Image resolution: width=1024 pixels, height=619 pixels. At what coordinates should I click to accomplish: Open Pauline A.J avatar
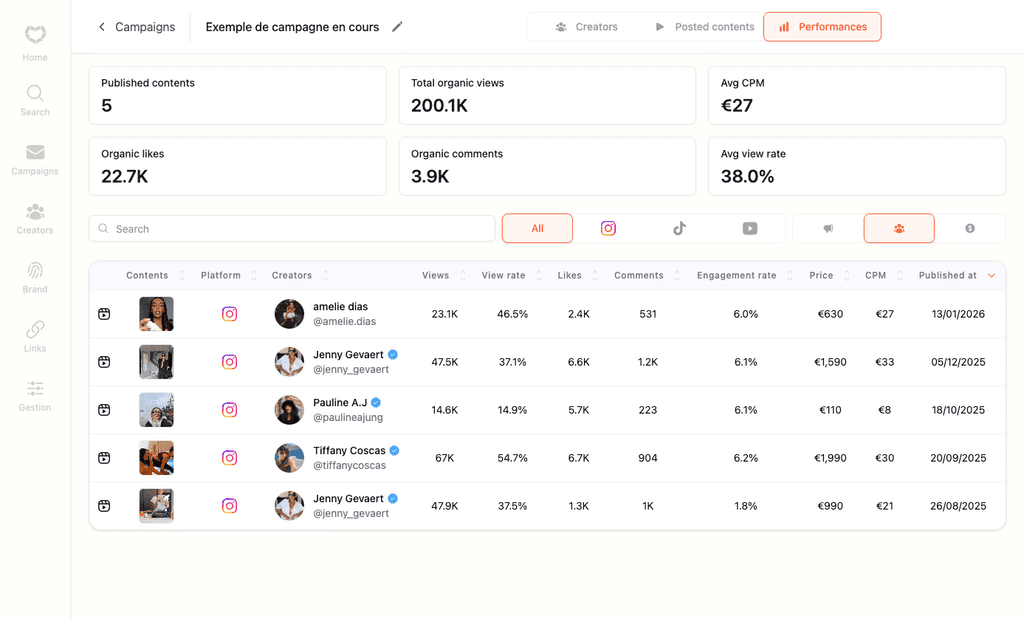(289, 410)
